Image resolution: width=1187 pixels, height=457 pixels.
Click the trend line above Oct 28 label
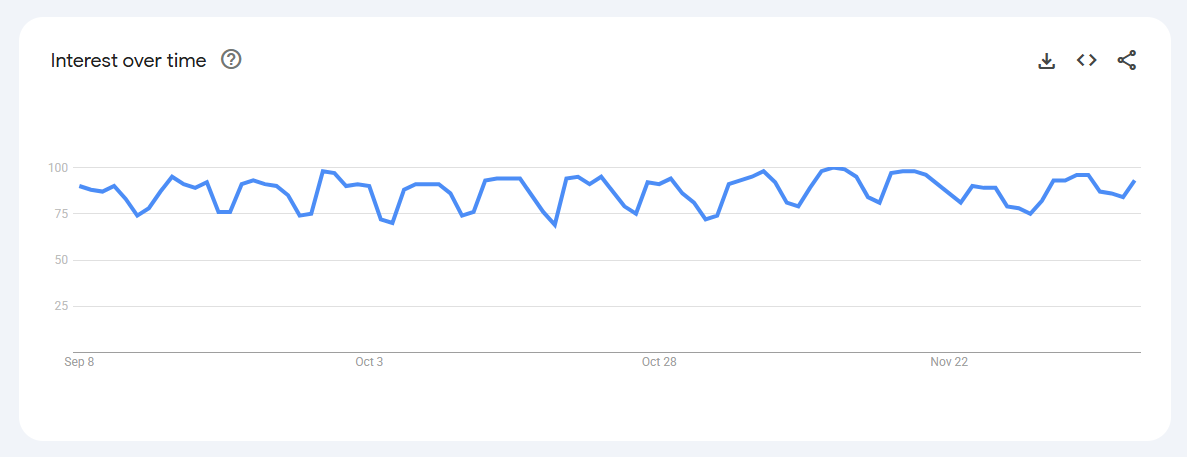659,184
